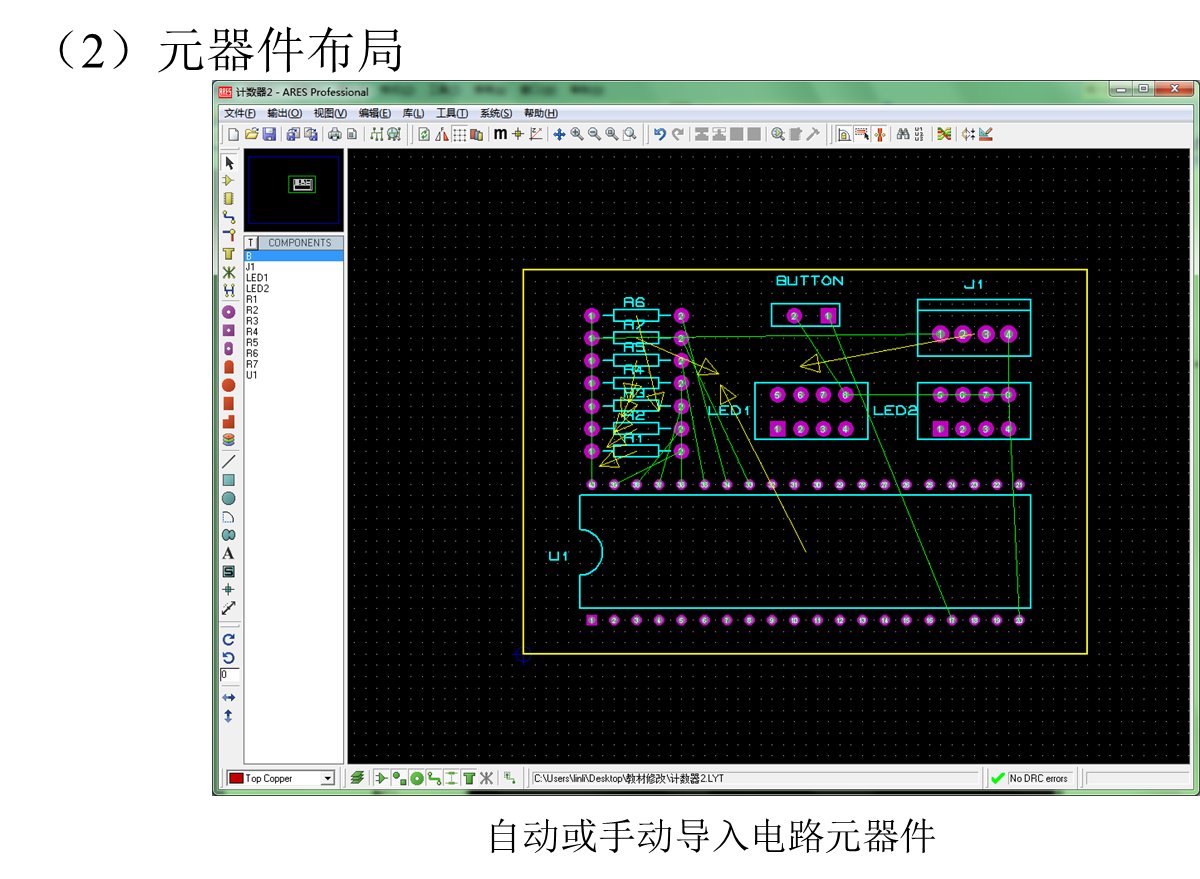Select the Via placement mode tool

(x=229, y=234)
